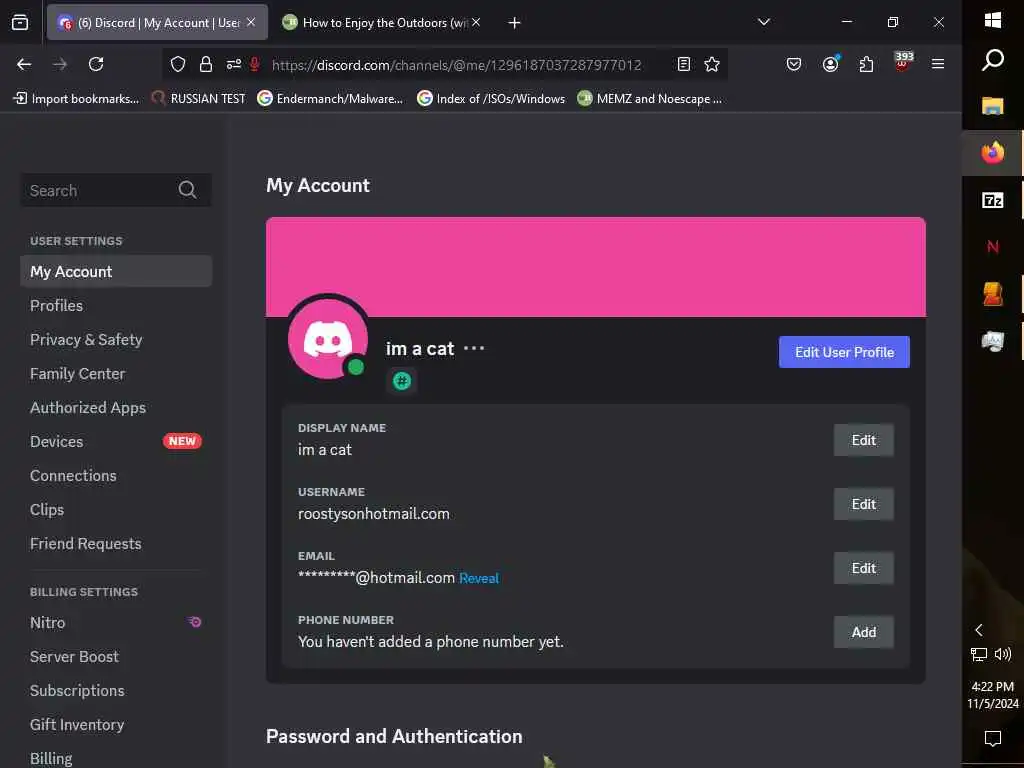The height and width of the screenshot is (768, 1024).
Task: Click the Discord profile avatar
Action: 328,338
